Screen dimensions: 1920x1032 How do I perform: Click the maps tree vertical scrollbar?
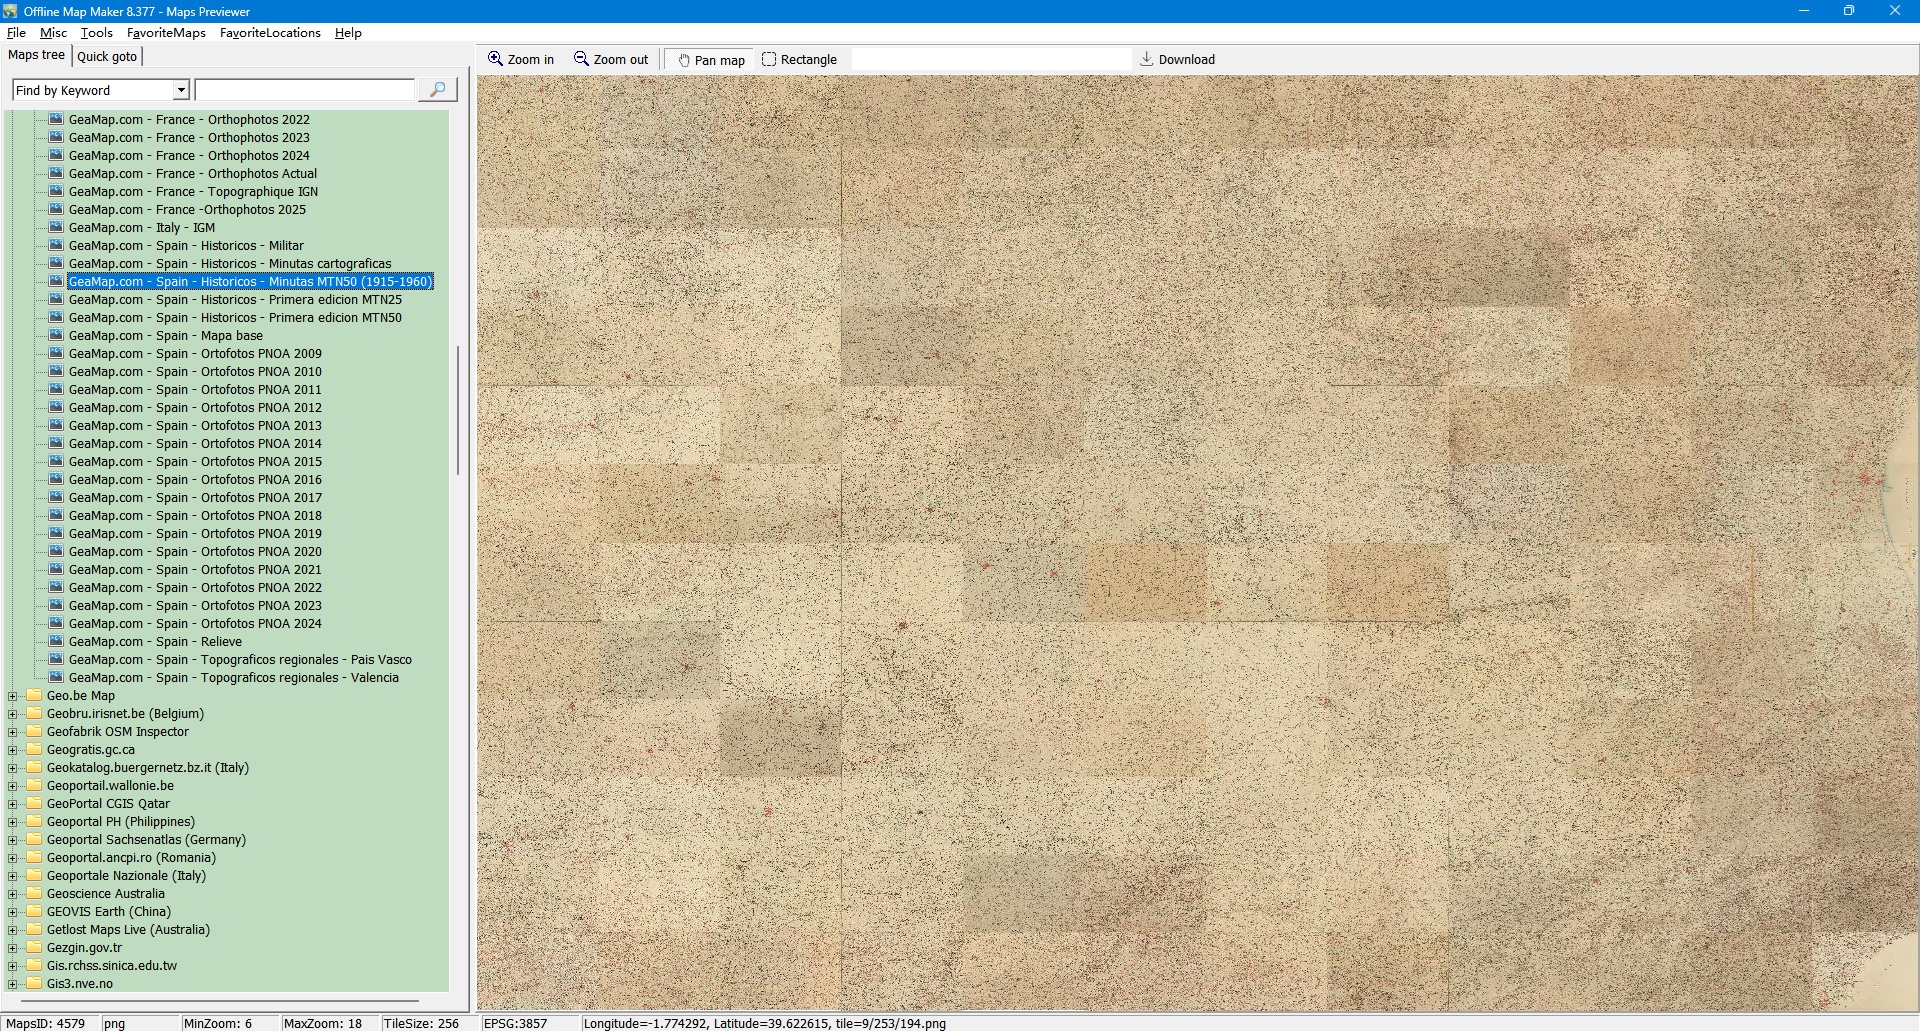pyautogui.click(x=458, y=410)
